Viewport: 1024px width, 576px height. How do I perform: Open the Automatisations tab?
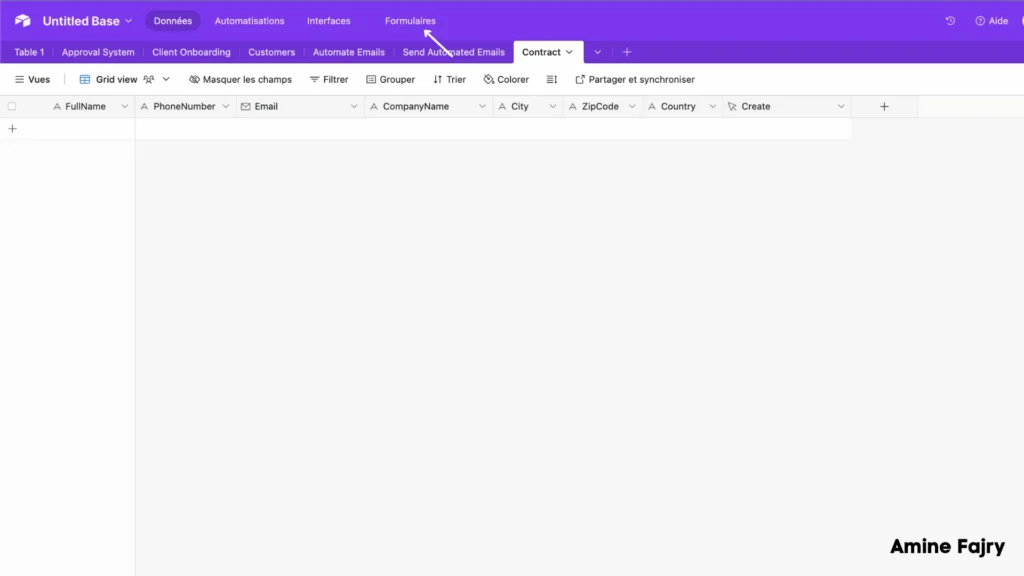coord(249,21)
